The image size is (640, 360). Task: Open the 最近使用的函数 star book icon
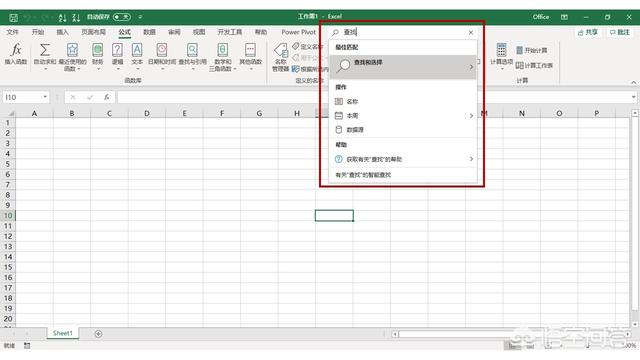(x=72, y=50)
